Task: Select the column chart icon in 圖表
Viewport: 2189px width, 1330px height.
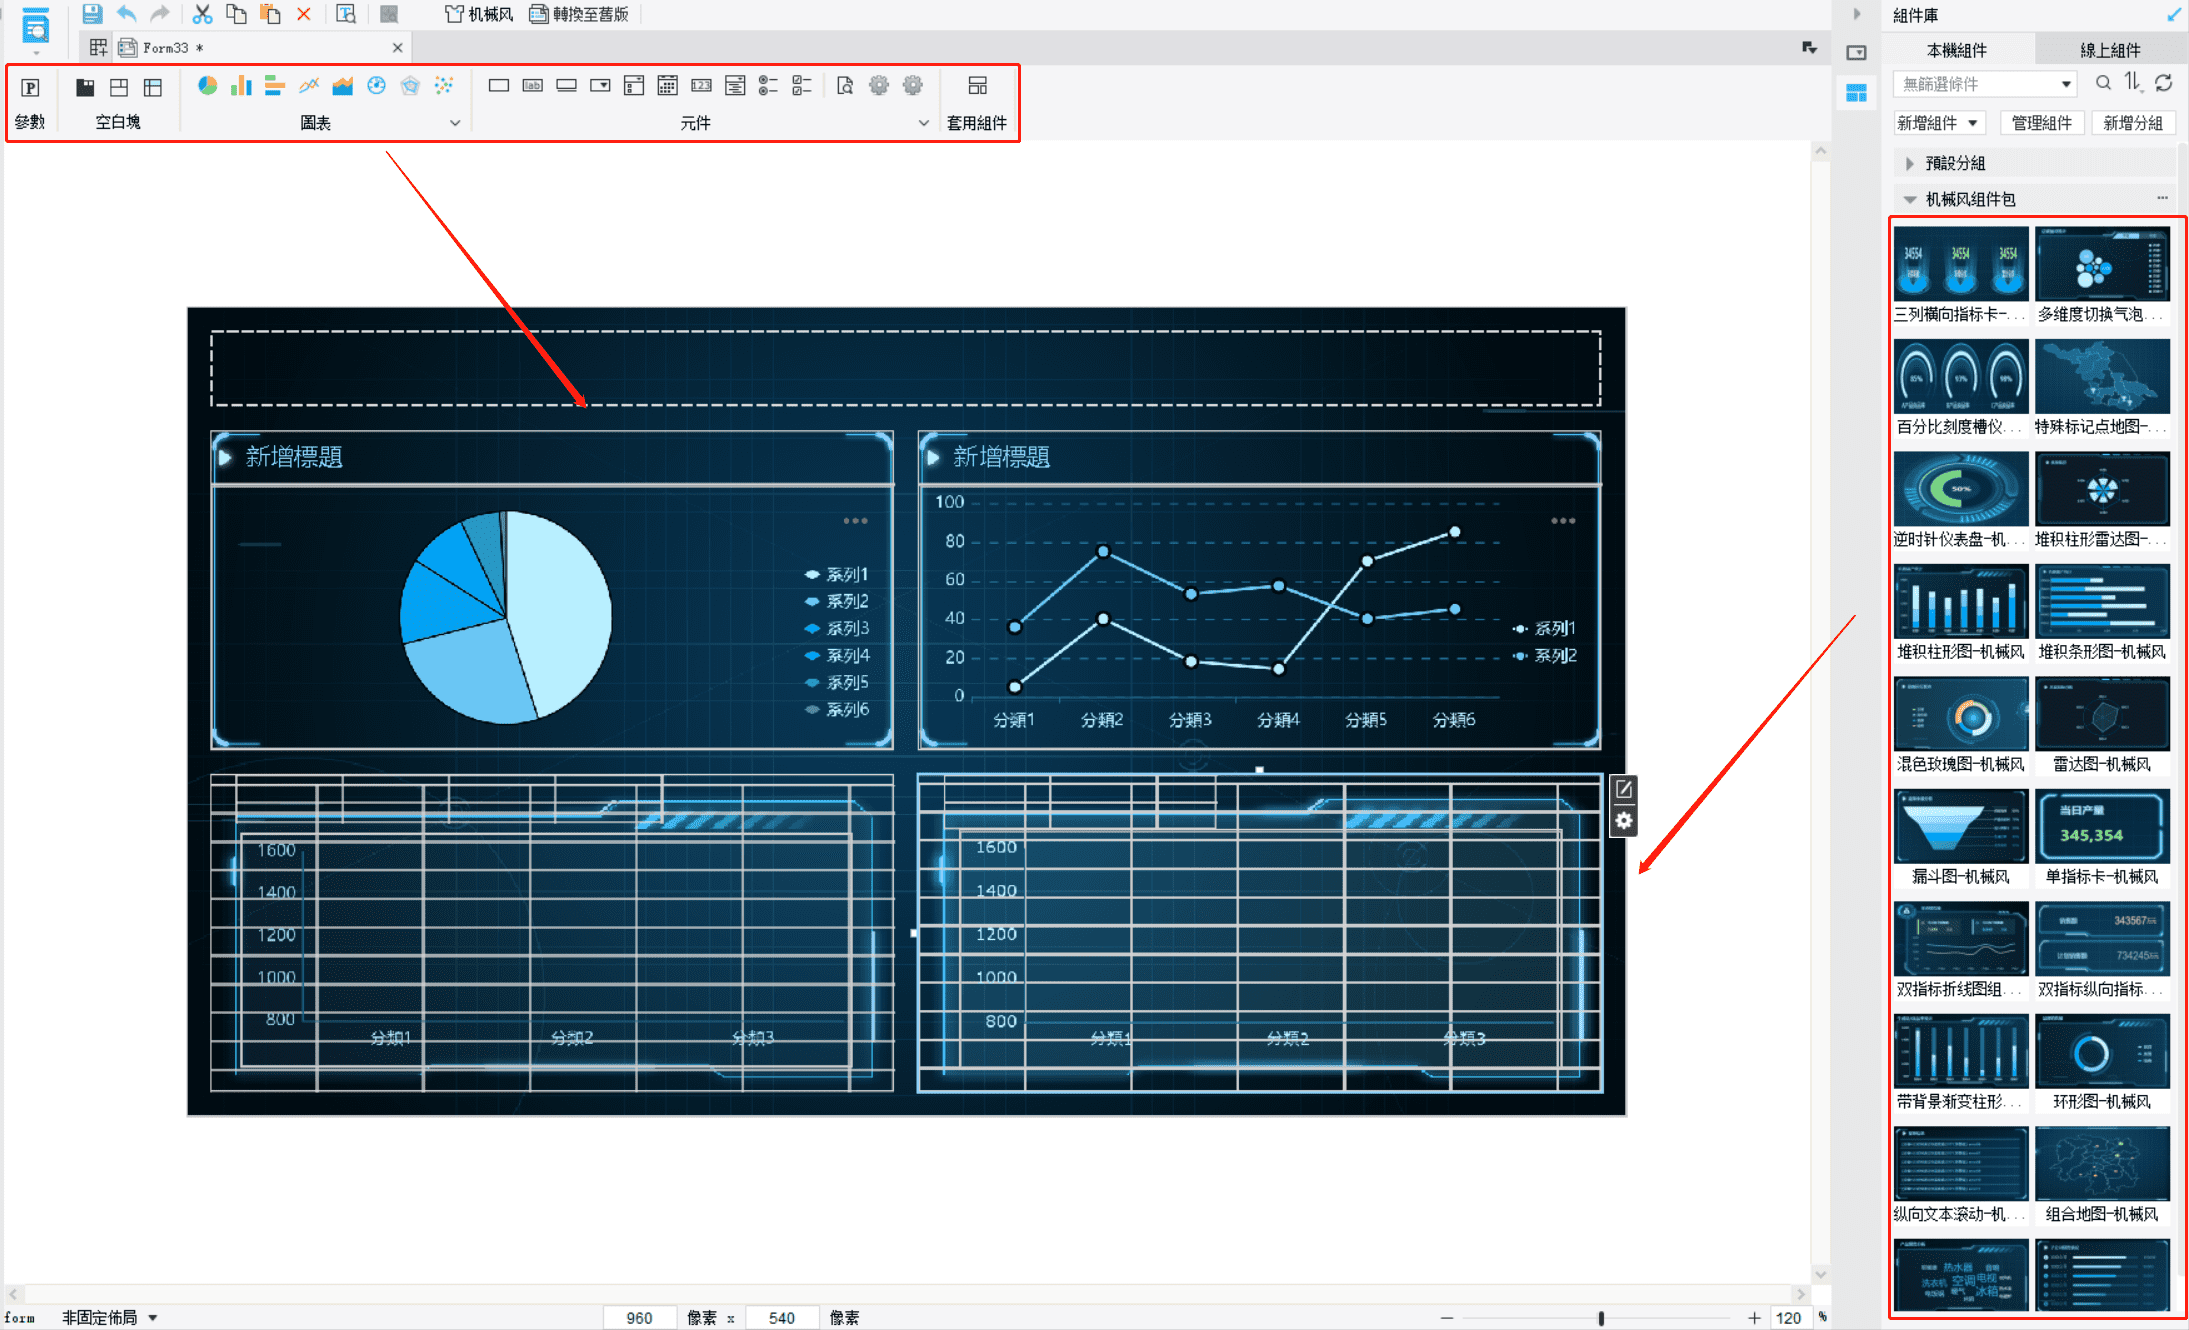Action: (x=241, y=86)
